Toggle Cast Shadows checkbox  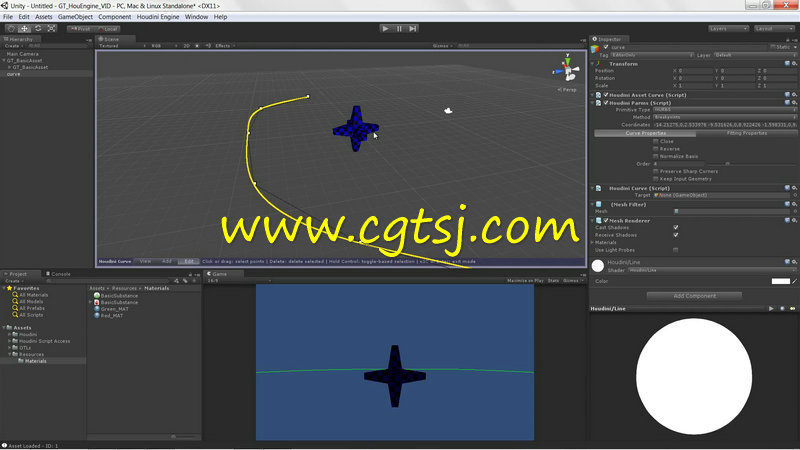tap(676, 228)
